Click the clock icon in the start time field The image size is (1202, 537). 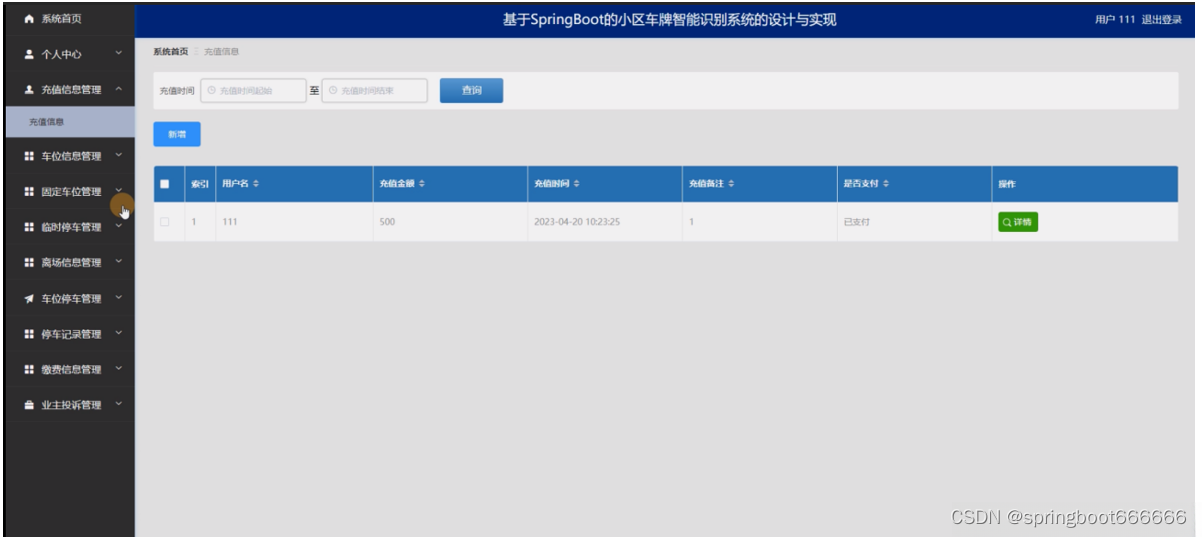click(x=211, y=91)
